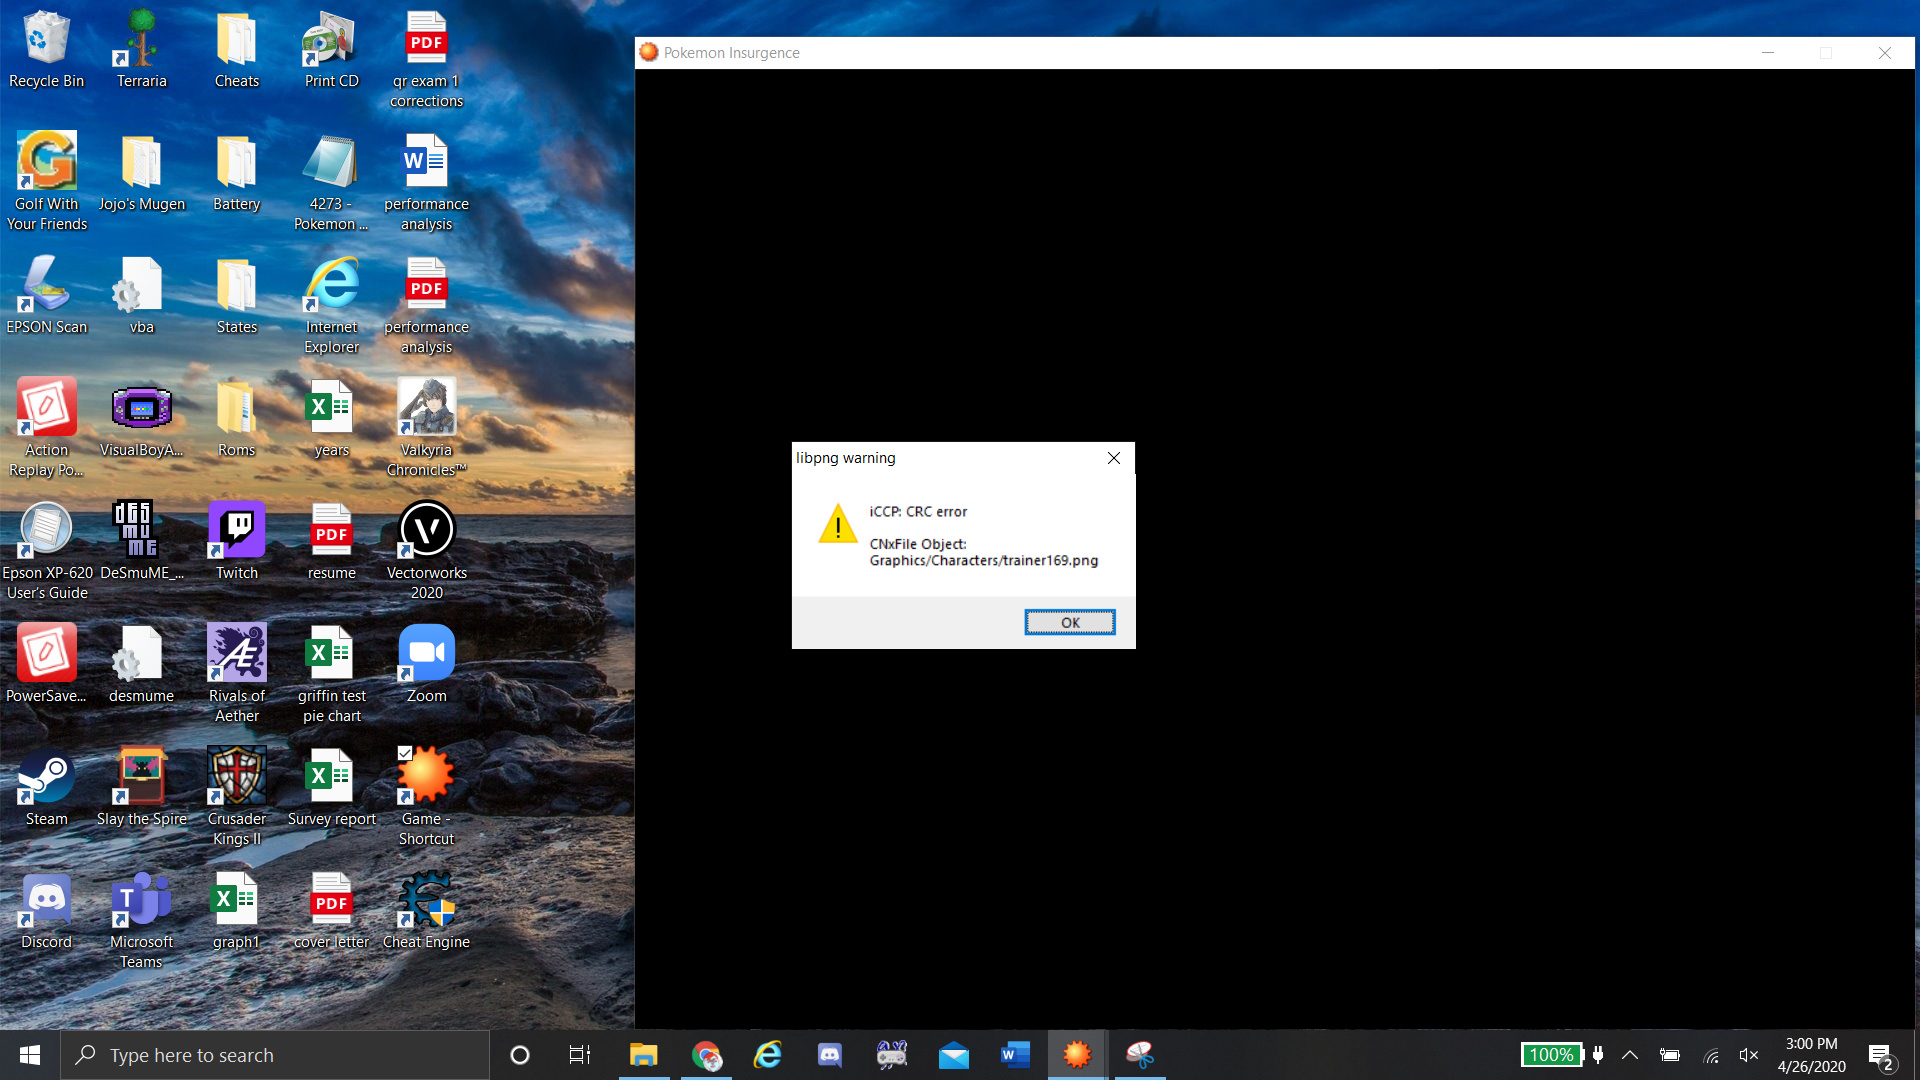
Task: Select the Valkyria Chronicles shortcut
Action: [426, 427]
